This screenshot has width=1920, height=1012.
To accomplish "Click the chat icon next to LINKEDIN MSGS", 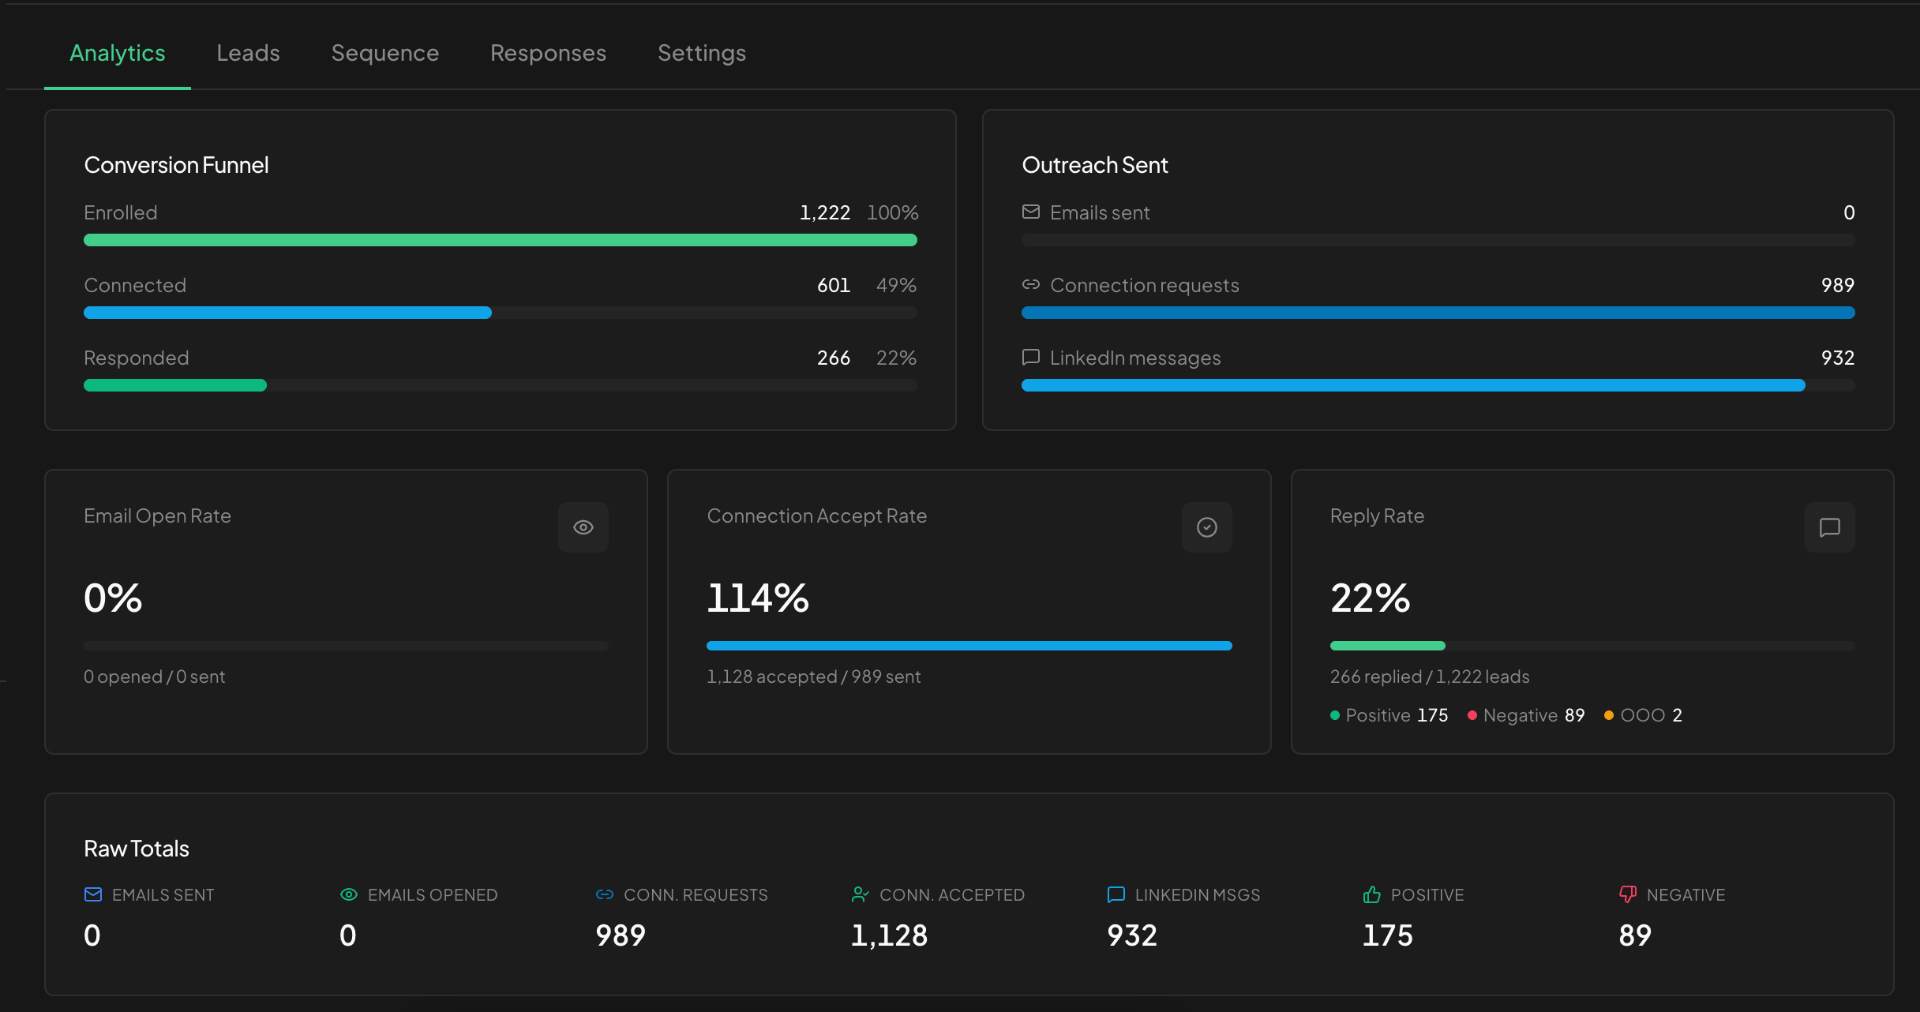I will (x=1116, y=894).
